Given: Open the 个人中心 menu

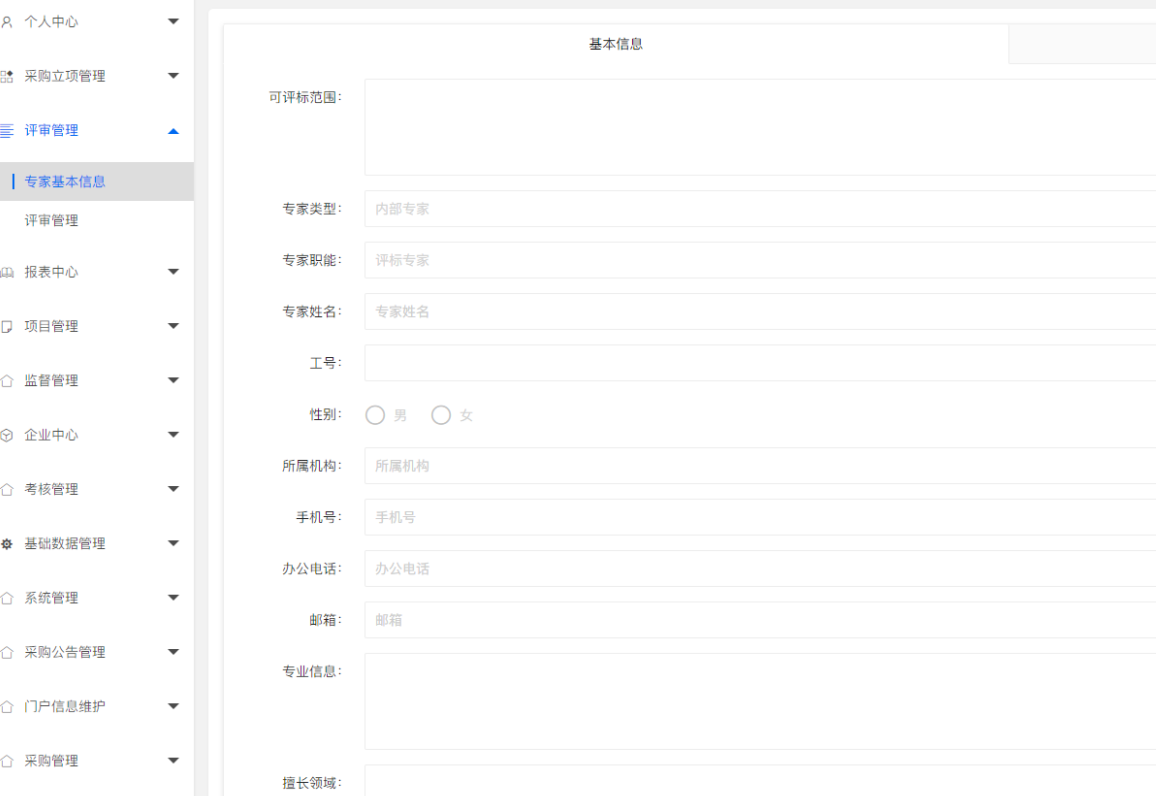Looking at the screenshot, I should pyautogui.click(x=97, y=22).
